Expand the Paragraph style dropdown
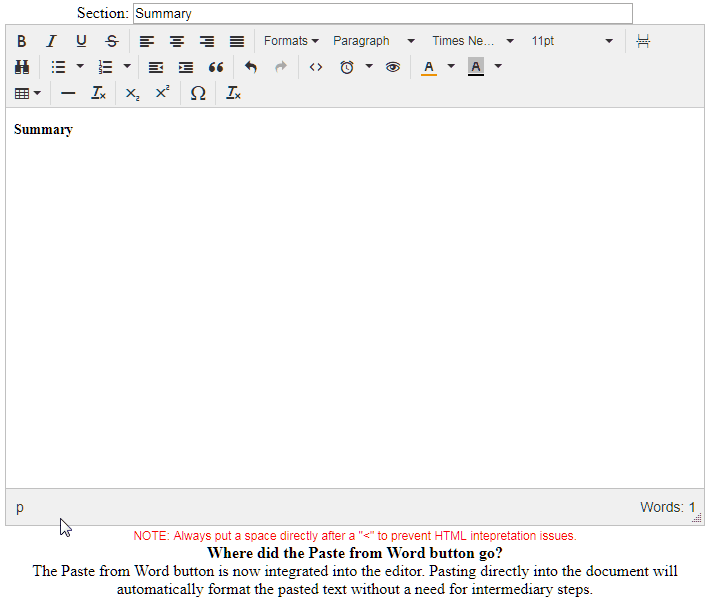Viewport: 718px width, 601px height. click(373, 41)
